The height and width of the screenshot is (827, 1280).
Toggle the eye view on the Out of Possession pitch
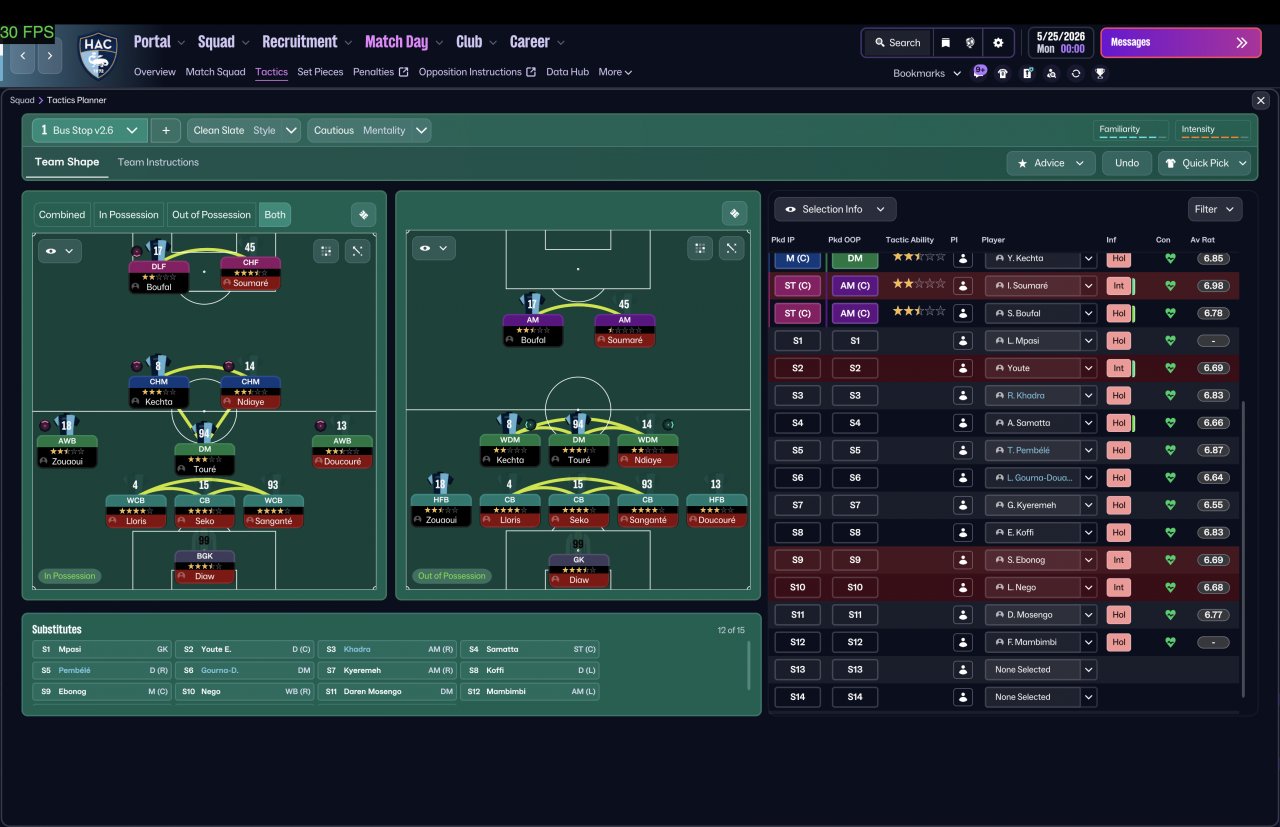432,248
